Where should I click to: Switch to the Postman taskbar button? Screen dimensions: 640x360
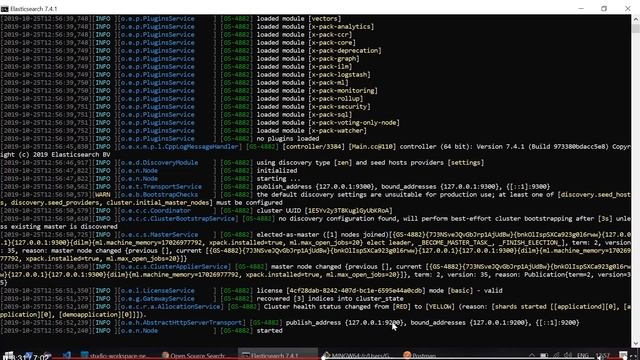pyautogui.click(x=420, y=355)
